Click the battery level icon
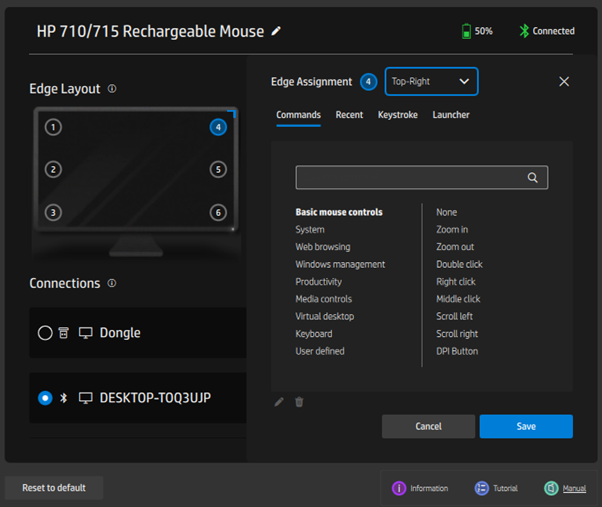The image size is (602, 507). (466, 31)
